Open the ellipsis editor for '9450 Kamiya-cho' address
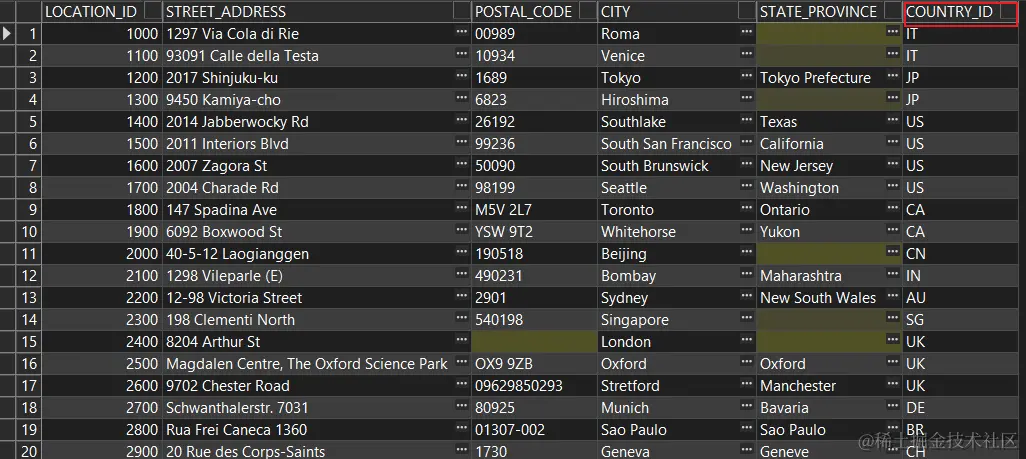The height and width of the screenshot is (459, 1026). 462,98
